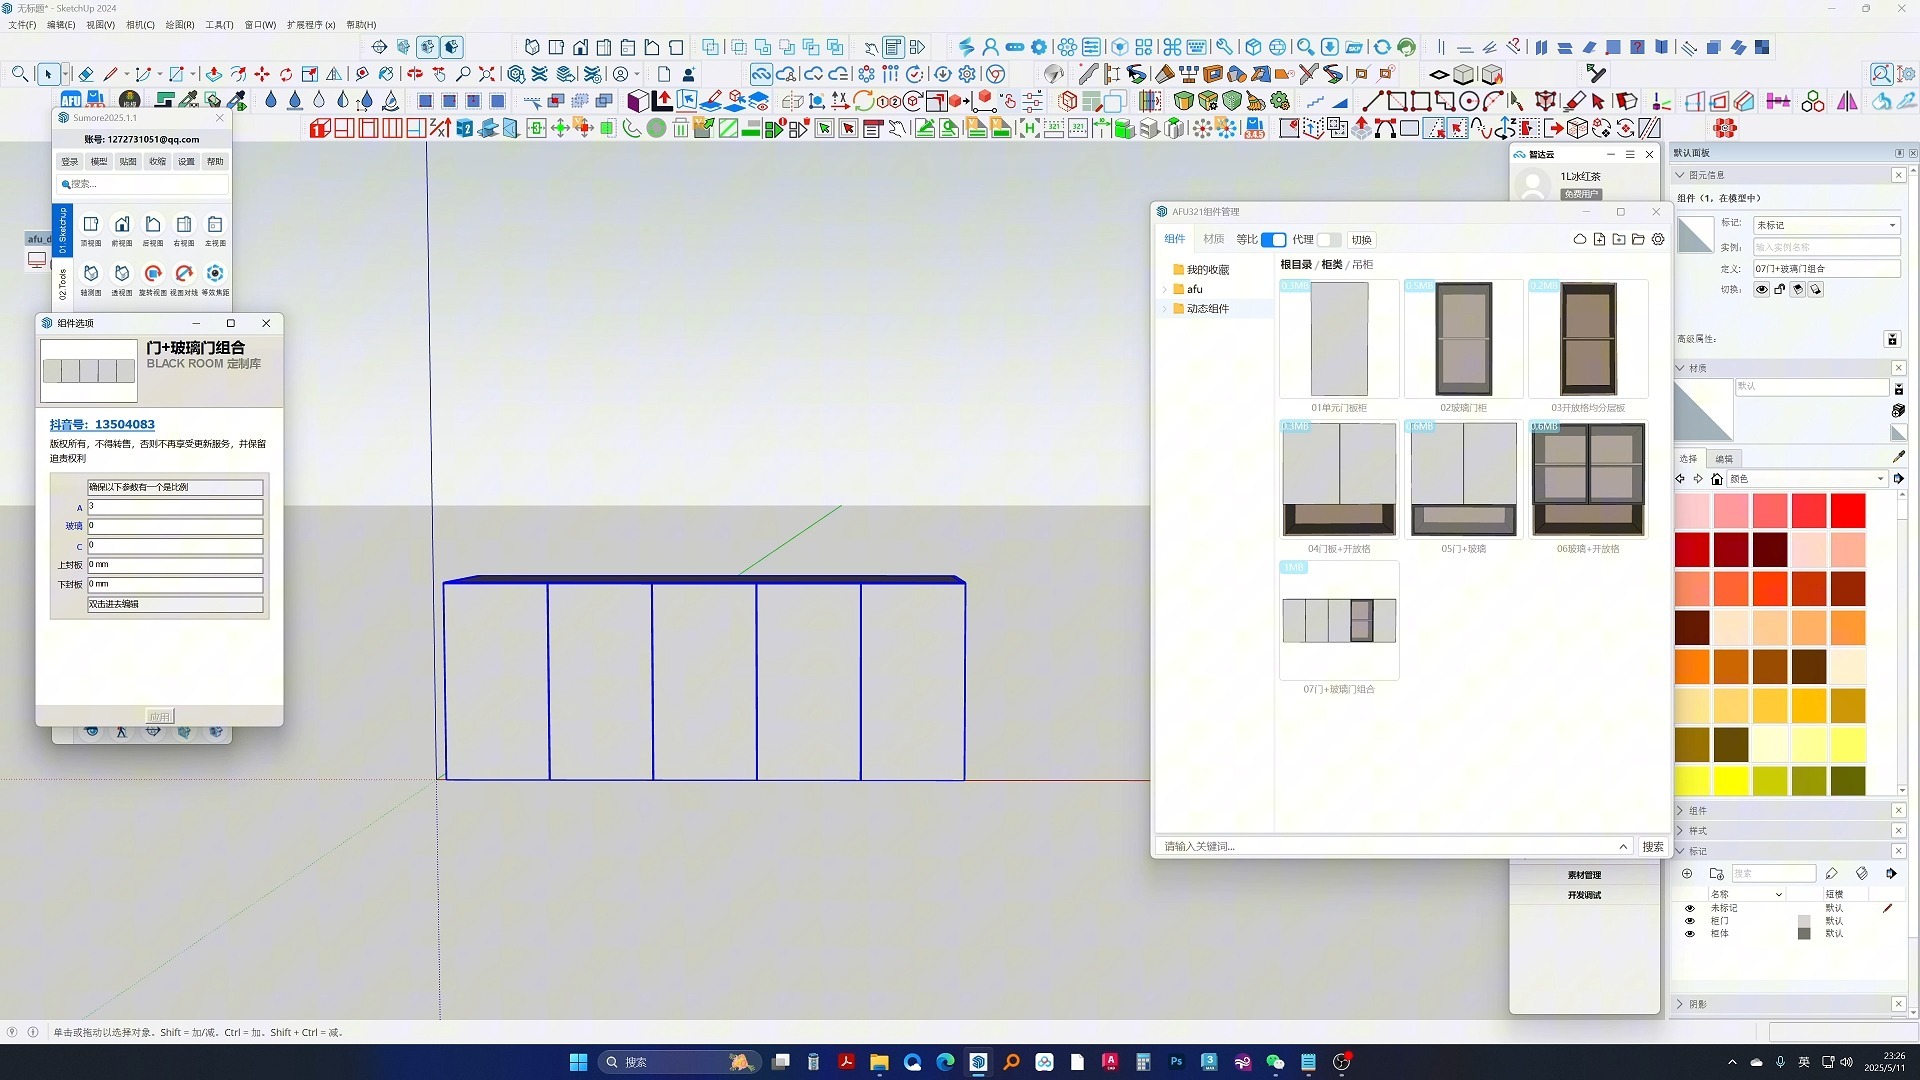
Task: Open the 相机(C) menu
Action: pyautogui.click(x=140, y=25)
